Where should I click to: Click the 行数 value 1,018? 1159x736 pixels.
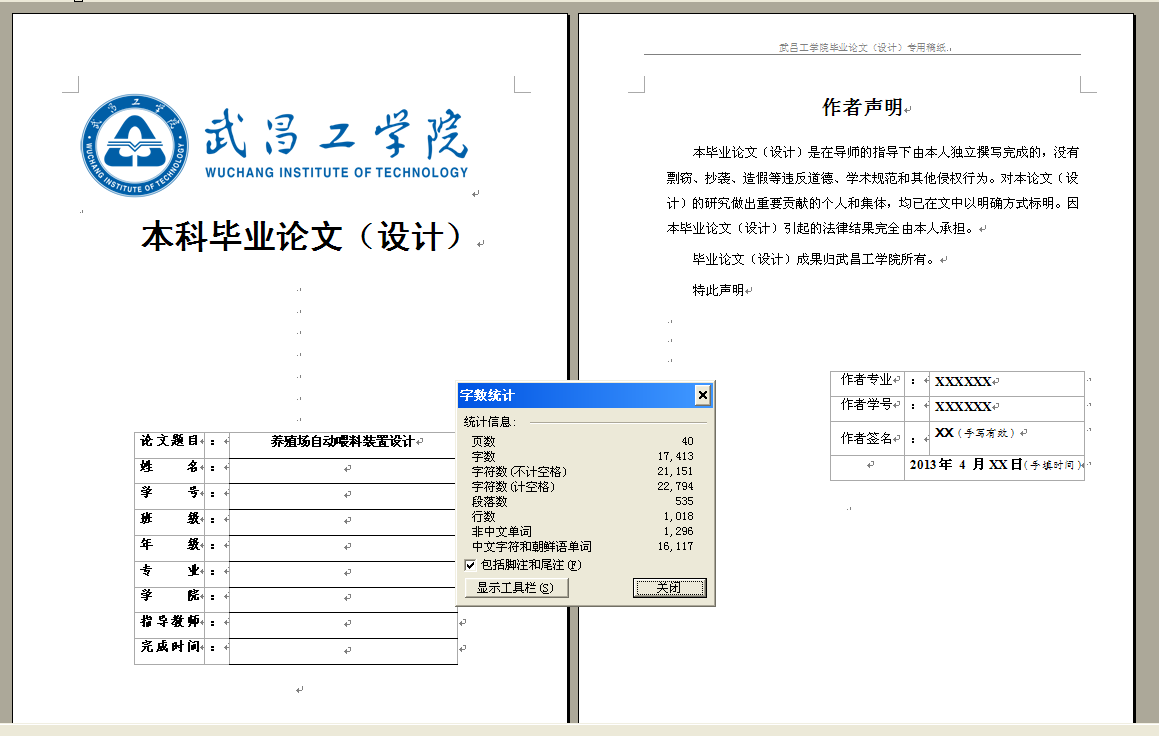[679, 517]
